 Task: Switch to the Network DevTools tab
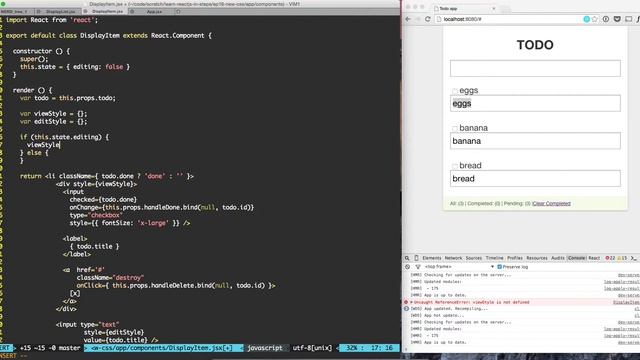(x=453, y=258)
